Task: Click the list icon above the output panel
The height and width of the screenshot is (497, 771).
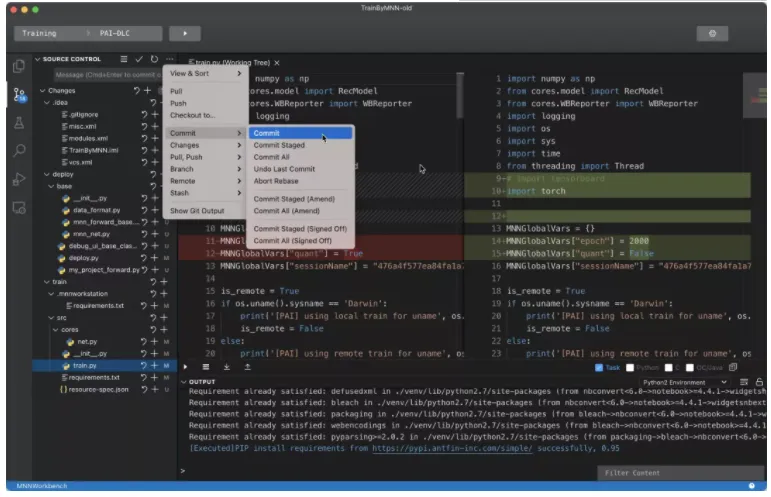Action: point(206,367)
